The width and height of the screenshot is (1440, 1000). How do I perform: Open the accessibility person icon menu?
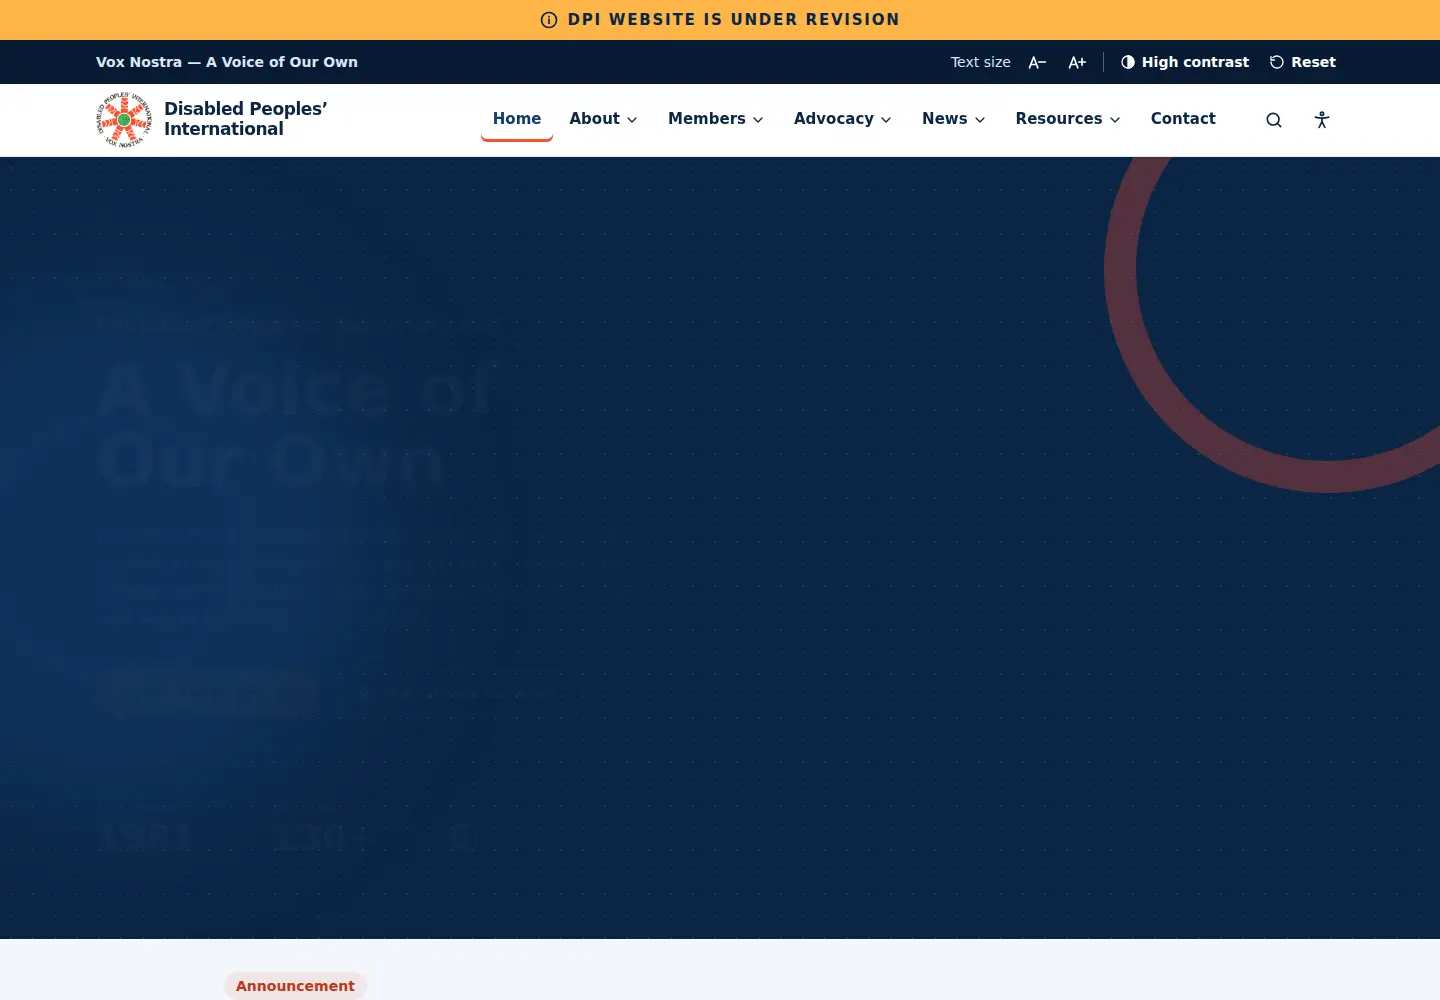(x=1321, y=120)
